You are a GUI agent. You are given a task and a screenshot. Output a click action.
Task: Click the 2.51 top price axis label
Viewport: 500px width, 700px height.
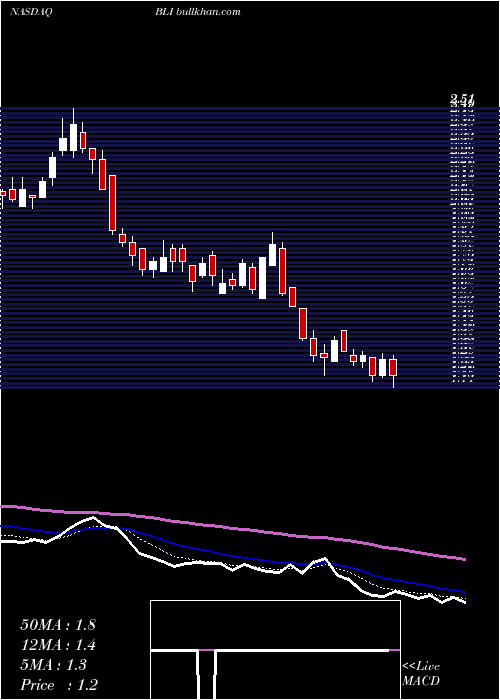tap(462, 99)
